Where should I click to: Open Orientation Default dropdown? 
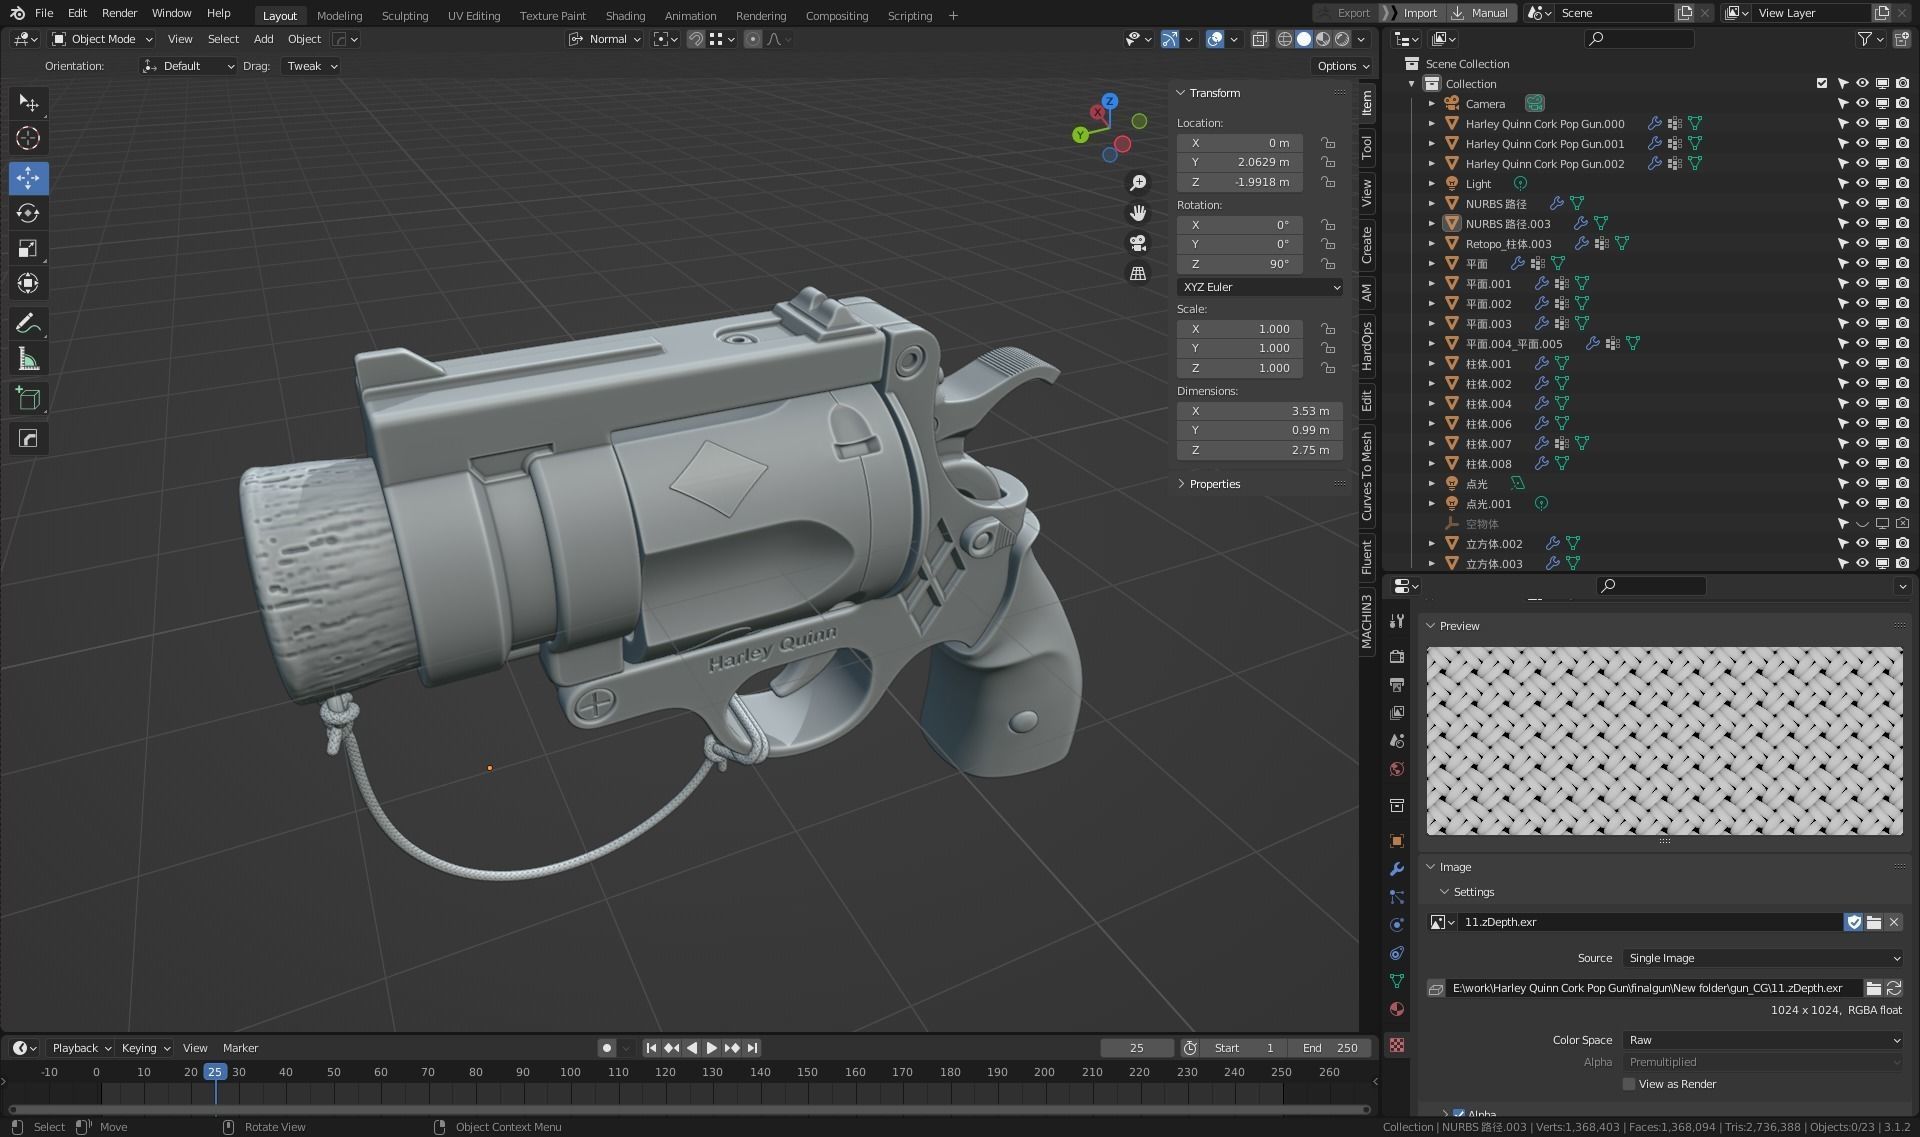click(x=188, y=66)
